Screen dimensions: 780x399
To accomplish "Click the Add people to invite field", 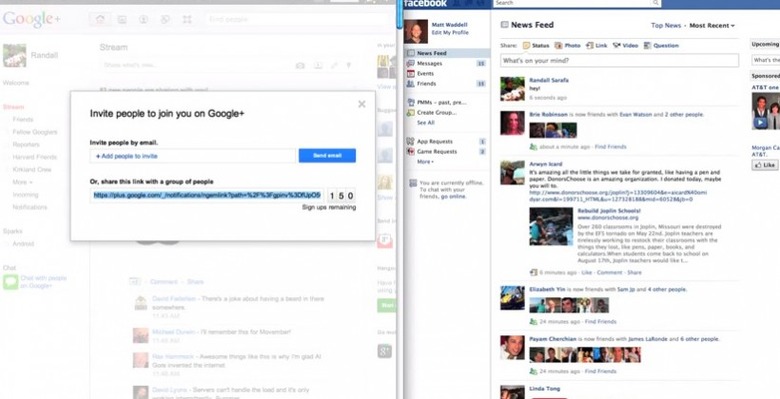I will pos(193,156).
